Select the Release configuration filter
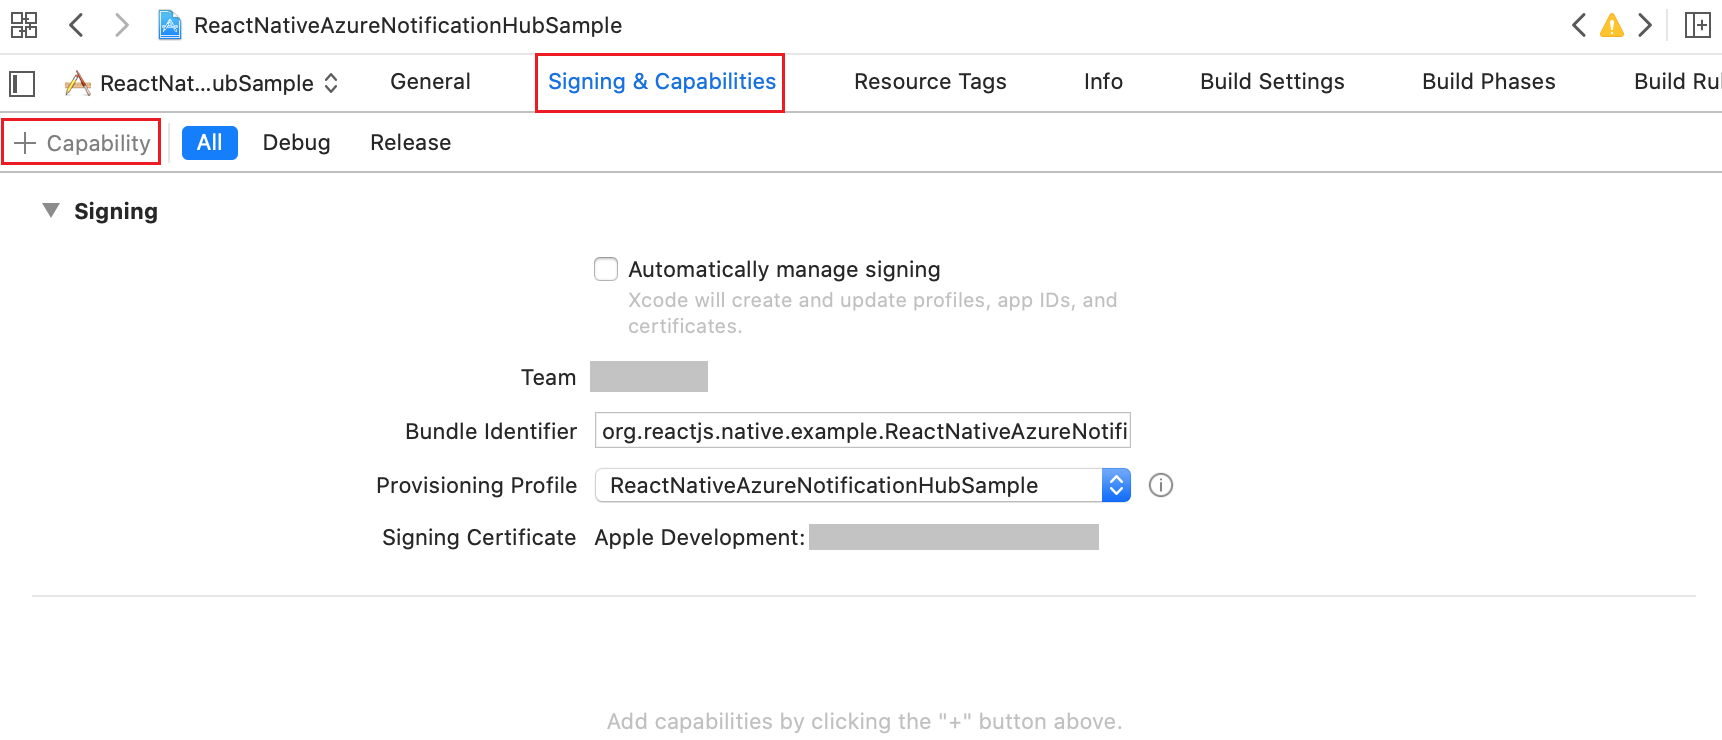Screen dimensions: 1722x740 pos(410,142)
